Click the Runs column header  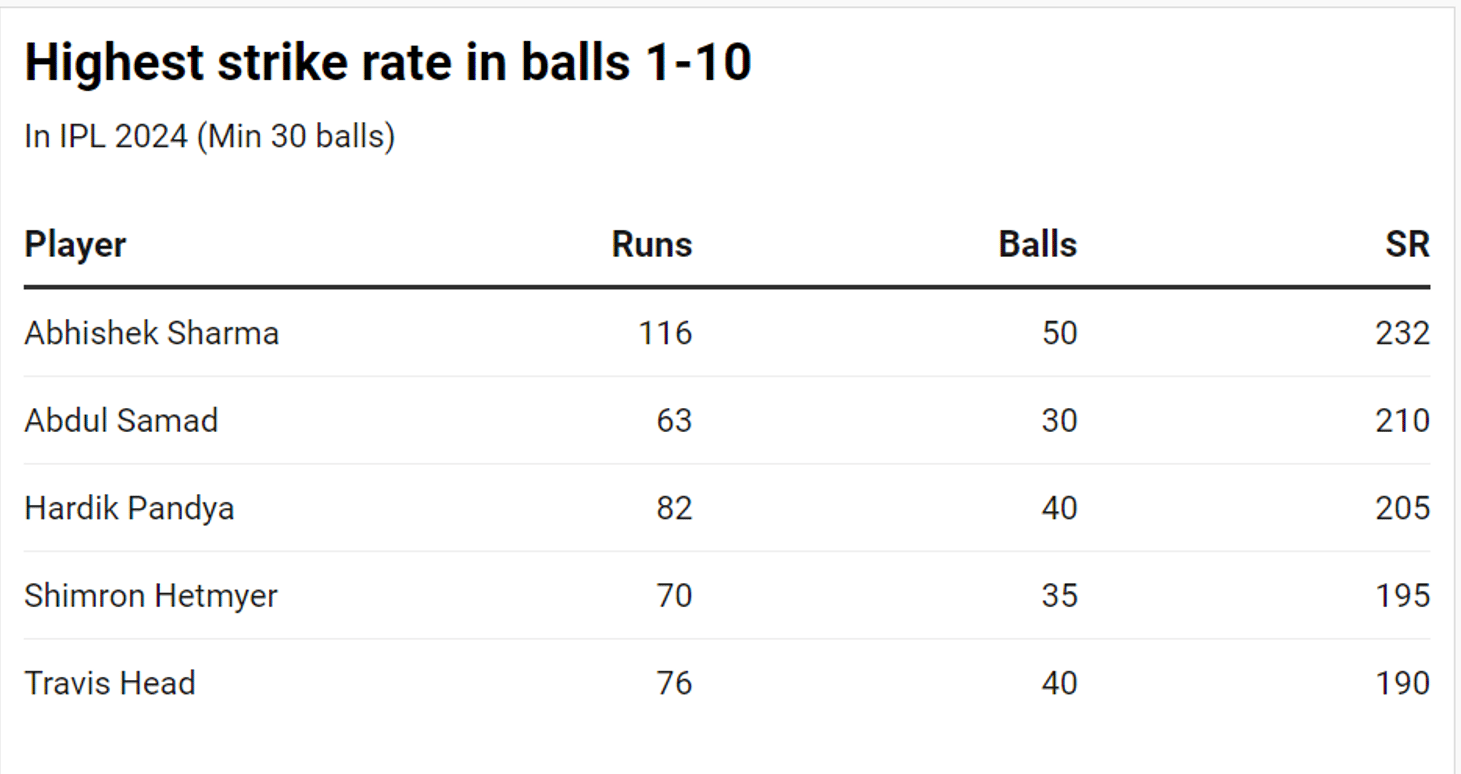pos(651,245)
